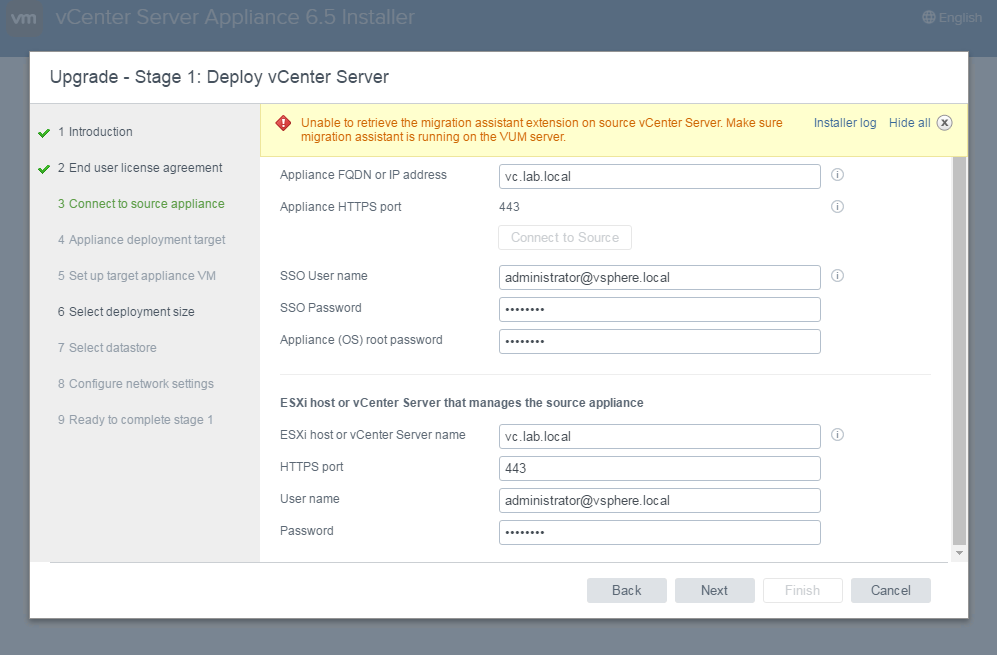The width and height of the screenshot is (997, 655).
Task: Open the English language selector
Action: (x=951, y=17)
